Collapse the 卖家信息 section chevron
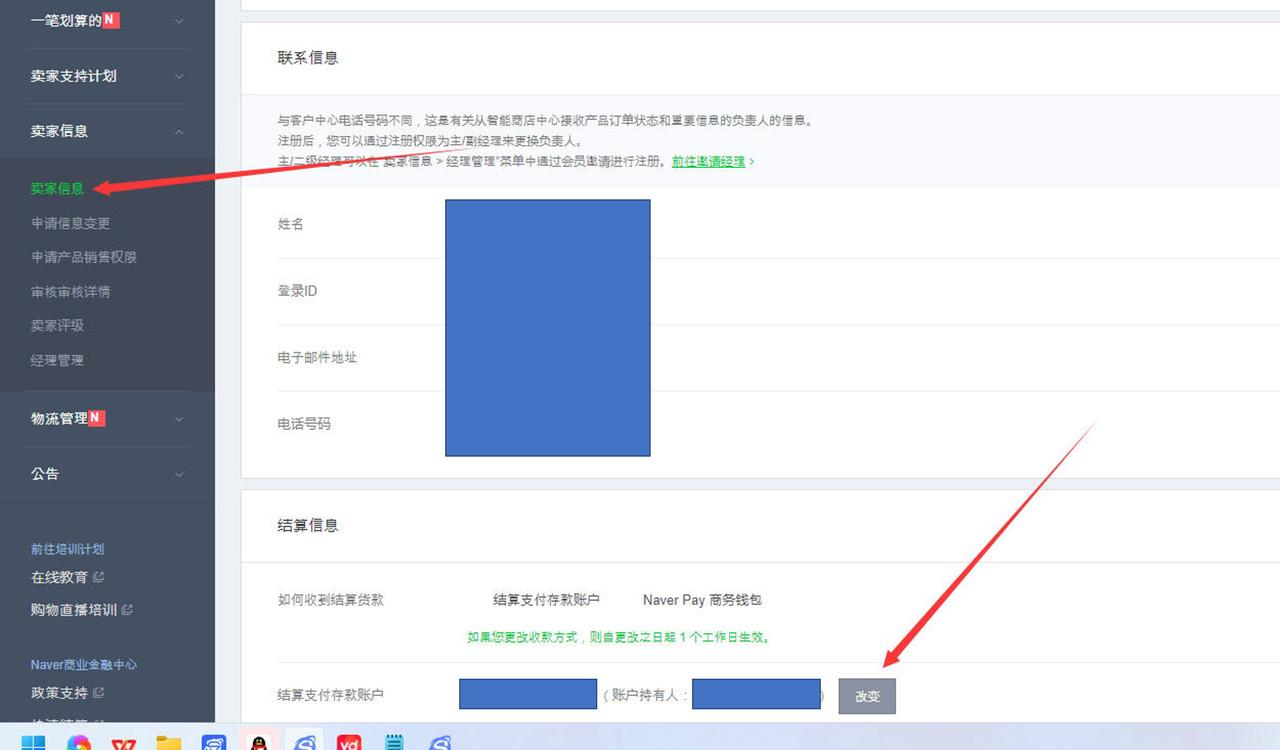 click(x=179, y=131)
